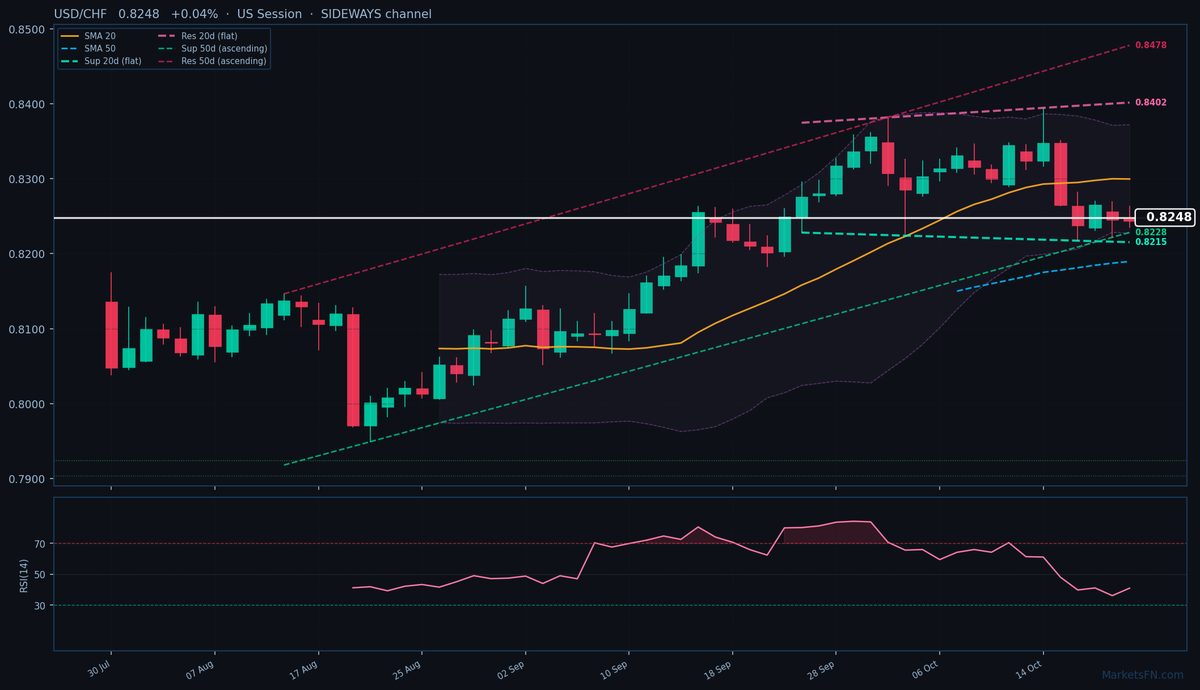Click the SIDEWAYS channel label in title
This screenshot has width=1200, height=690.
[377, 14]
